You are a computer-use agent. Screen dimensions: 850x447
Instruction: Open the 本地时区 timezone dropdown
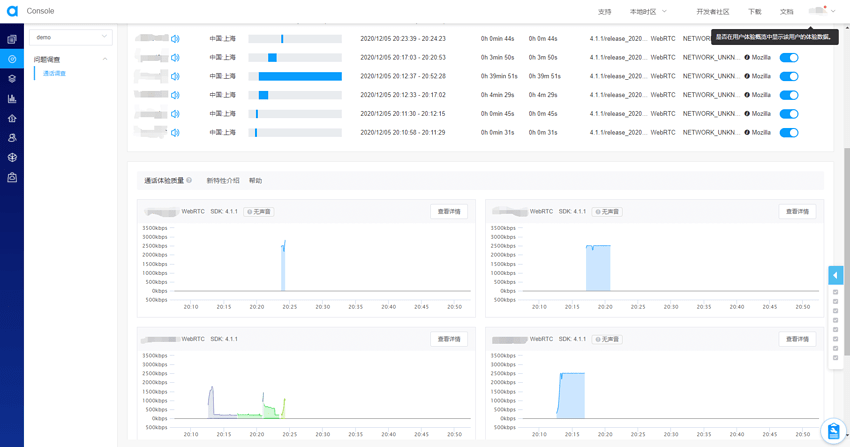tap(648, 11)
